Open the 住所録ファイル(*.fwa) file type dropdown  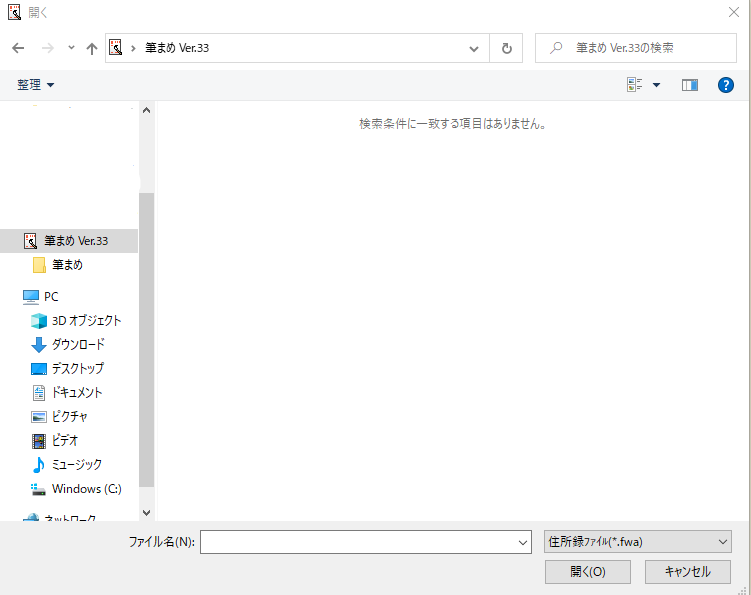coord(637,542)
